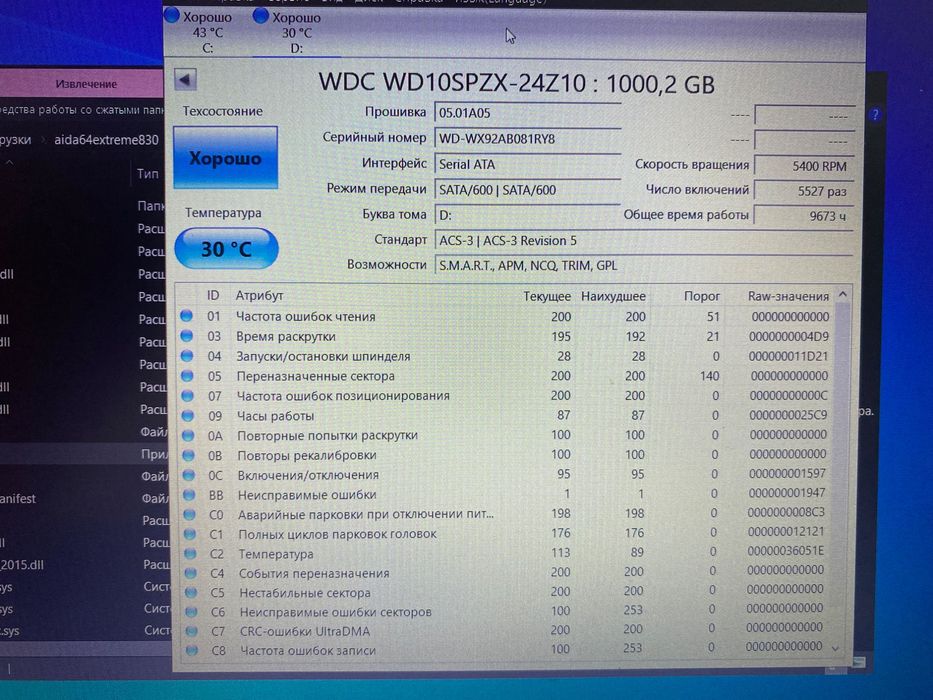Click status circle of attribute 01

pos(186,315)
